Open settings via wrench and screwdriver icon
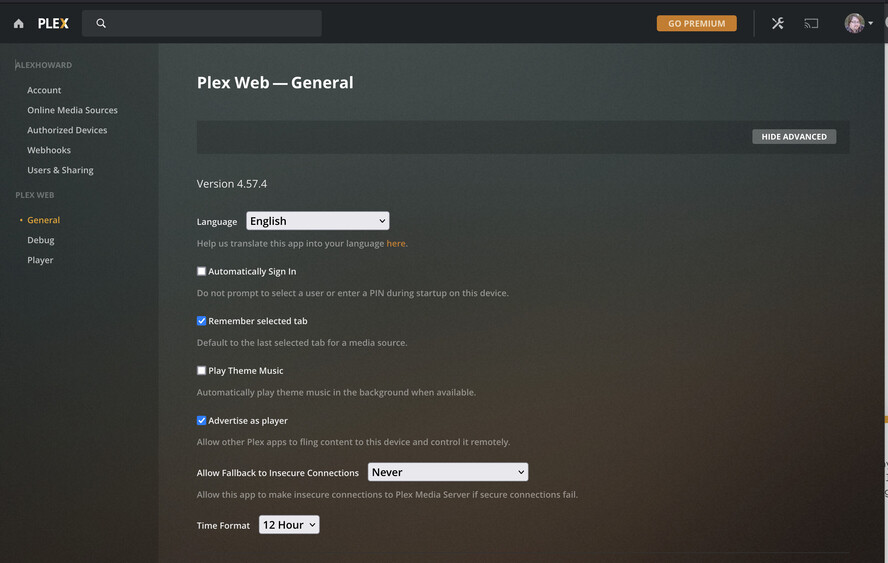This screenshot has height=563, width=888. tap(778, 23)
